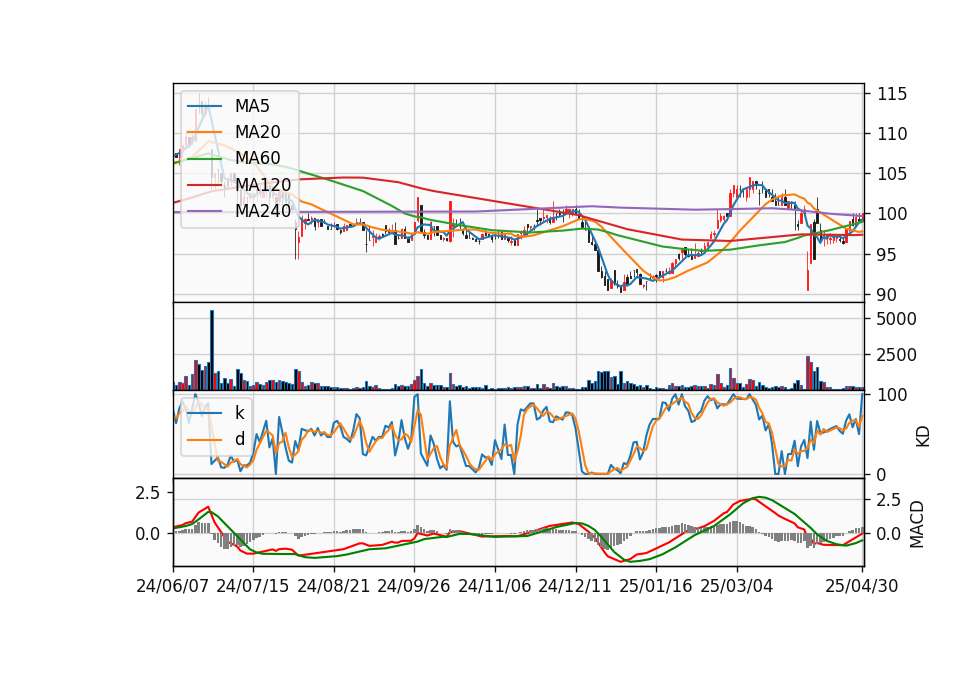
Task: Click the 2500 volume axis tick label
Action: tap(897, 355)
